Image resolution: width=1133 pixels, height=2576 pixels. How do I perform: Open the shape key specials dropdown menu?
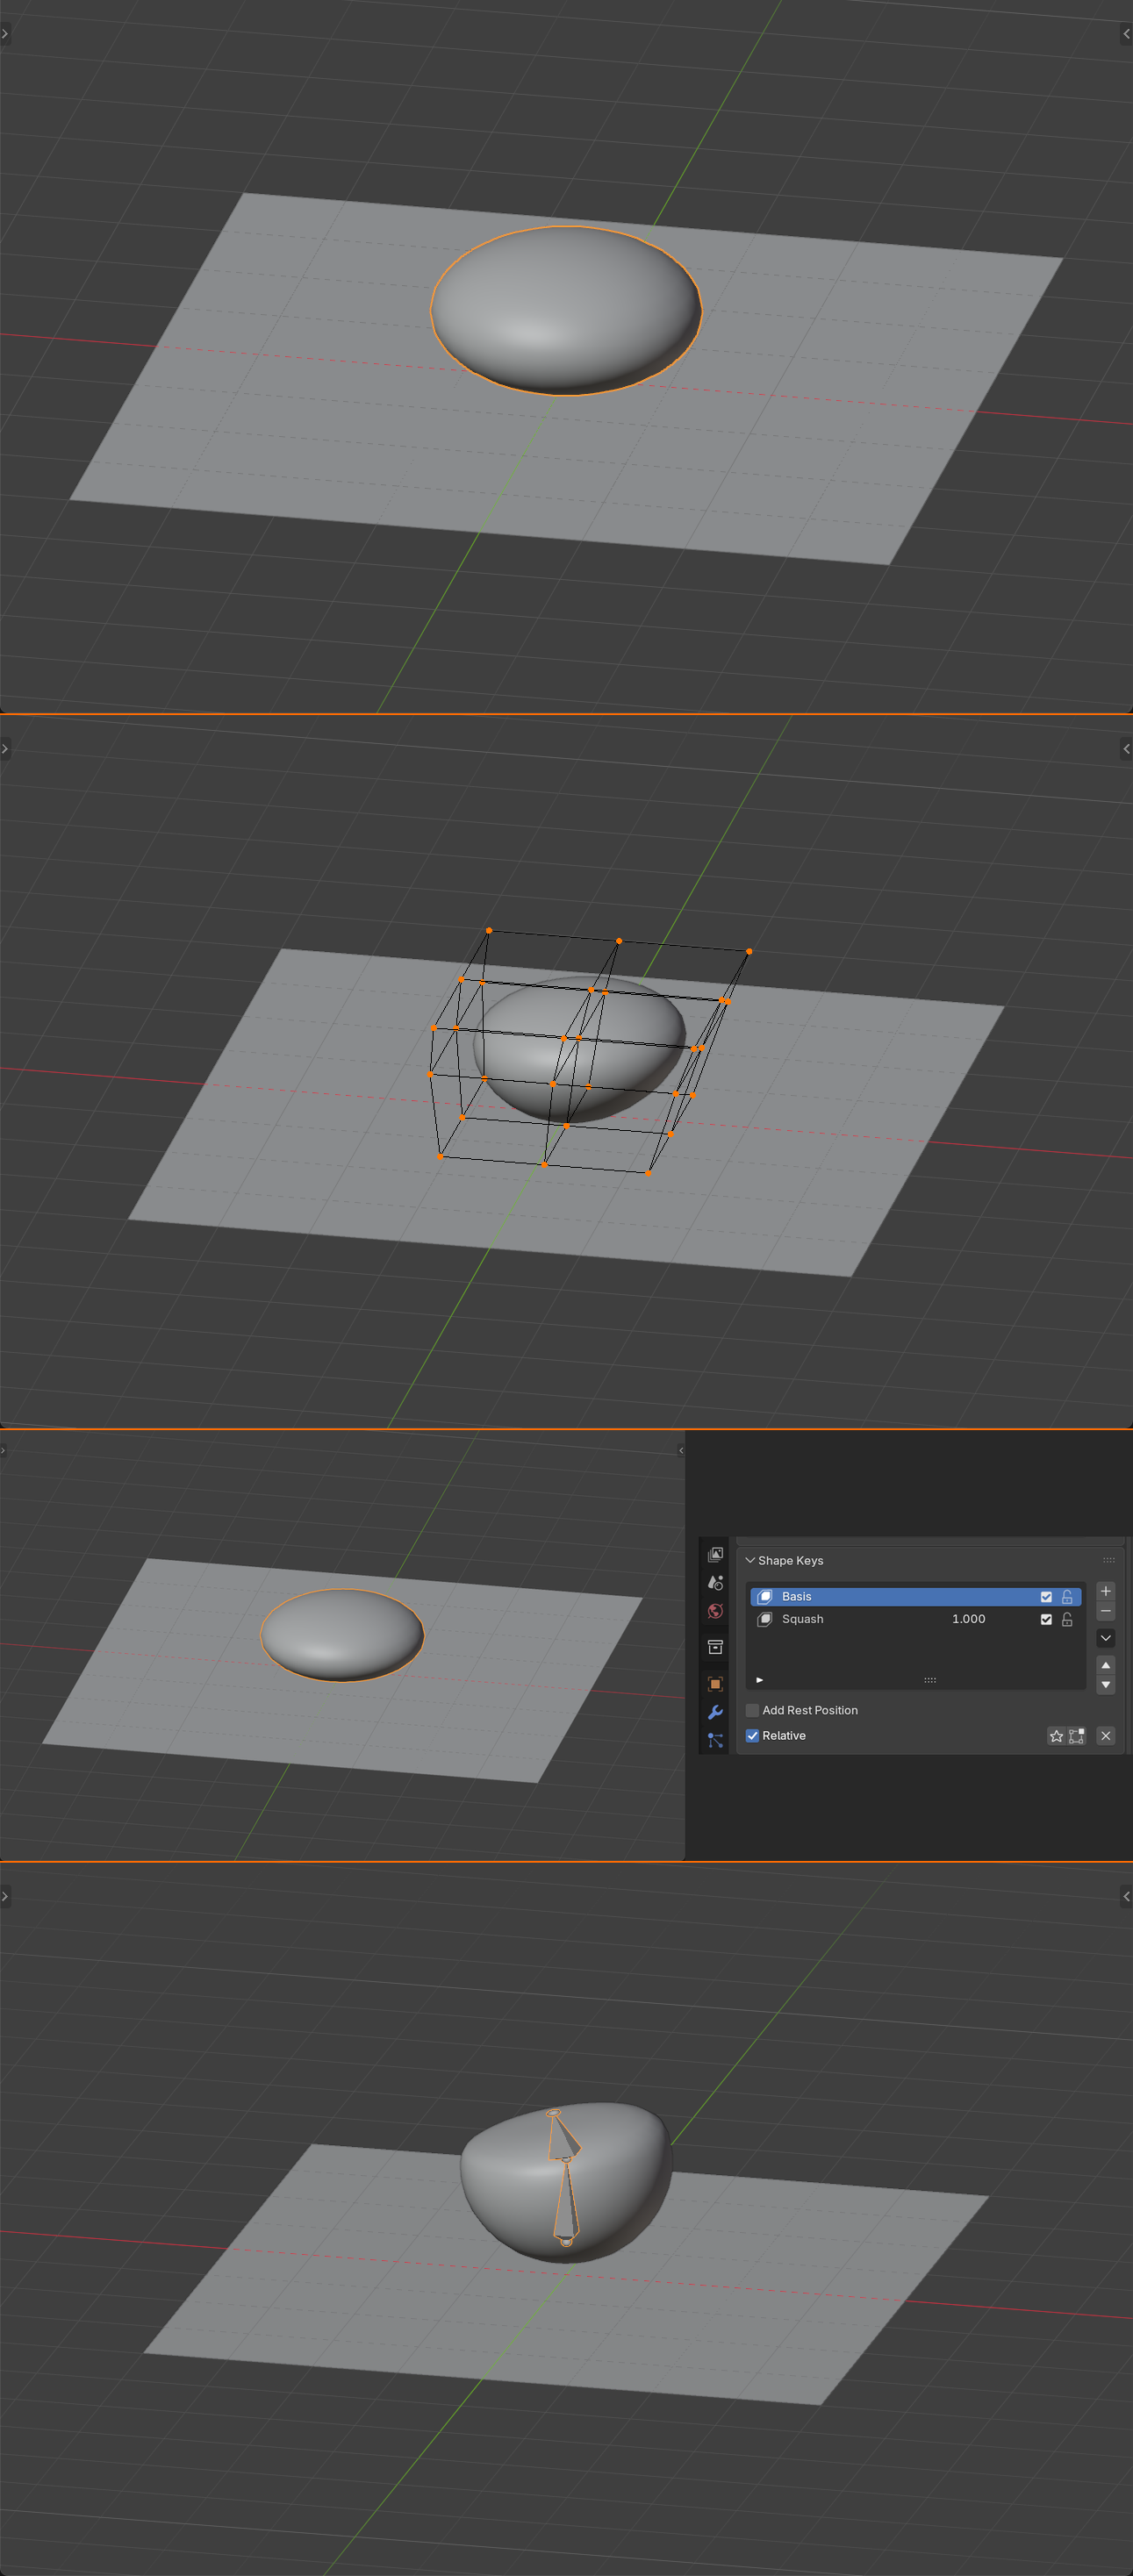point(1105,1638)
